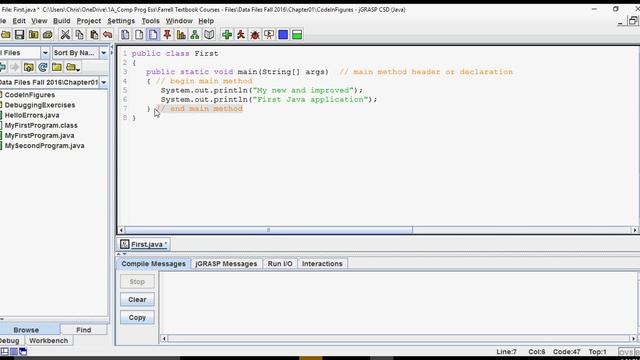Undo the last edit with red arrow icon
The image size is (640, 360).
tap(108, 35)
